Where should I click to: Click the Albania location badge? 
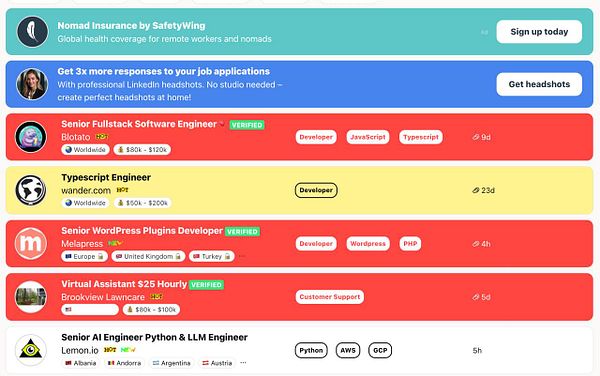[x=80, y=363]
